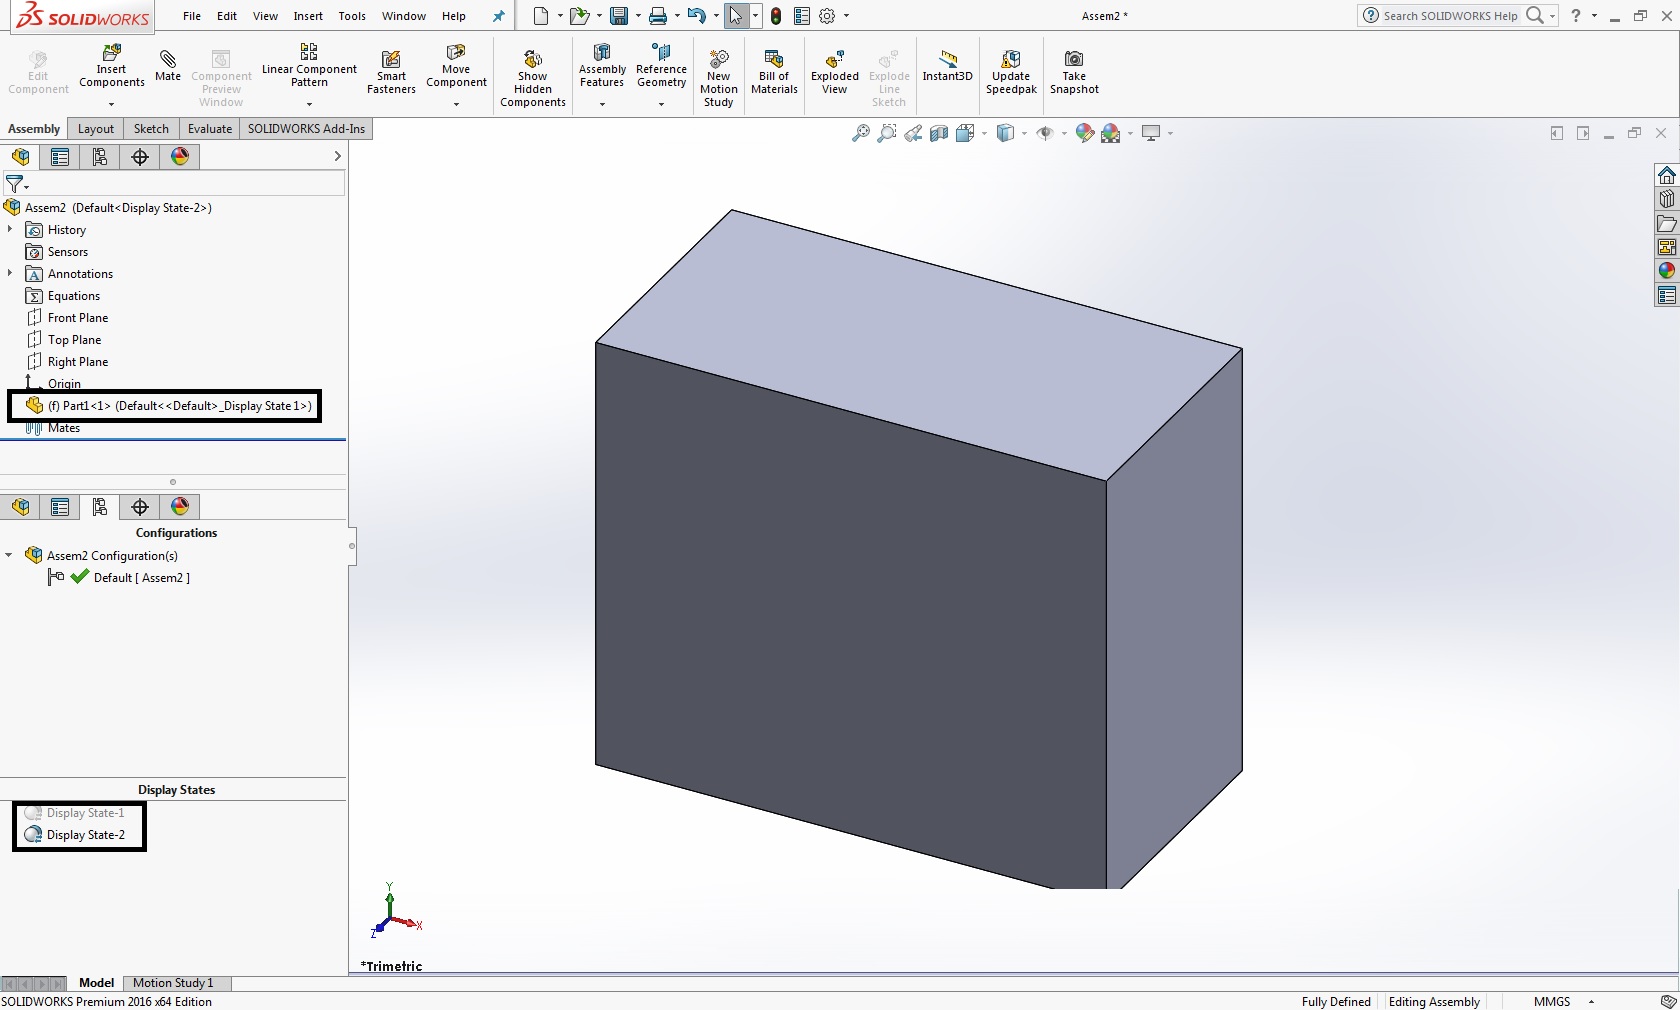Open the Tools menu

tap(352, 16)
